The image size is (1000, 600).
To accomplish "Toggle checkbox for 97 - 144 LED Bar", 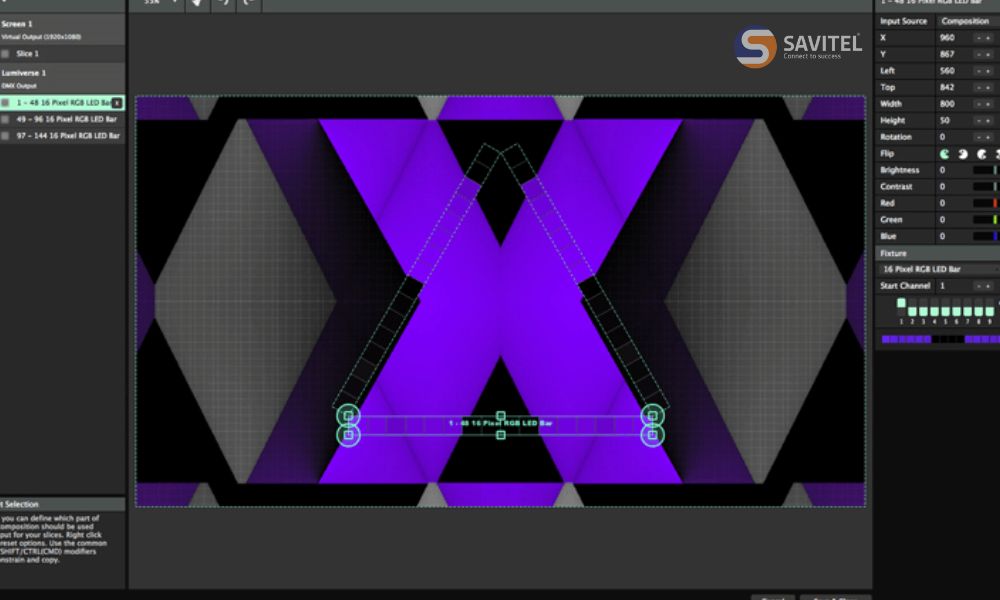I will point(6,135).
